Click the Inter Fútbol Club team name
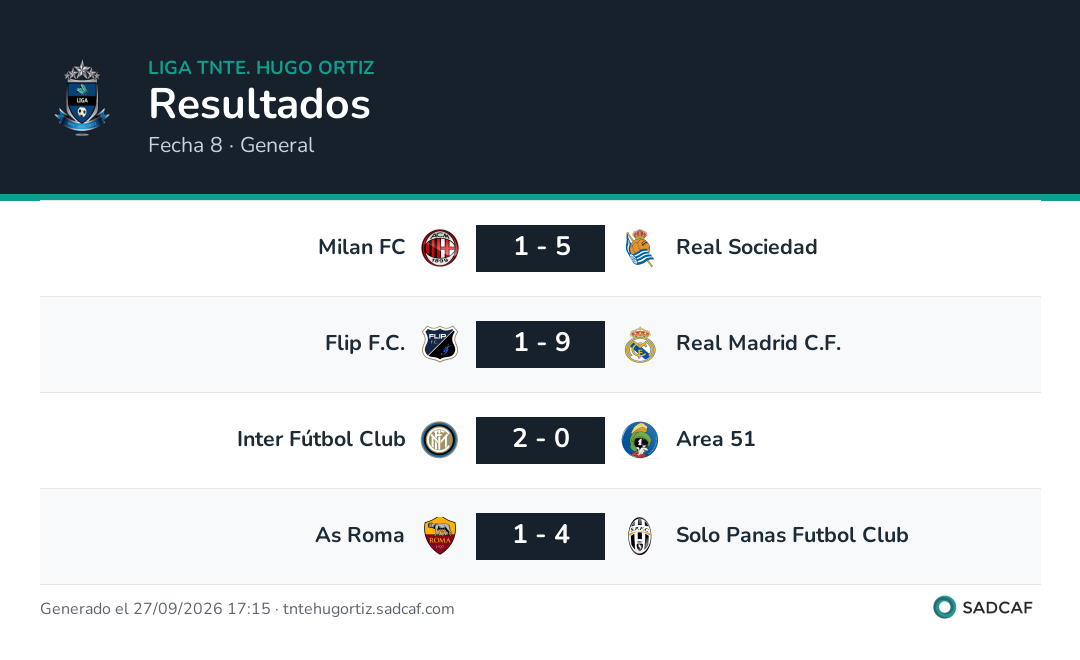 pos(321,439)
